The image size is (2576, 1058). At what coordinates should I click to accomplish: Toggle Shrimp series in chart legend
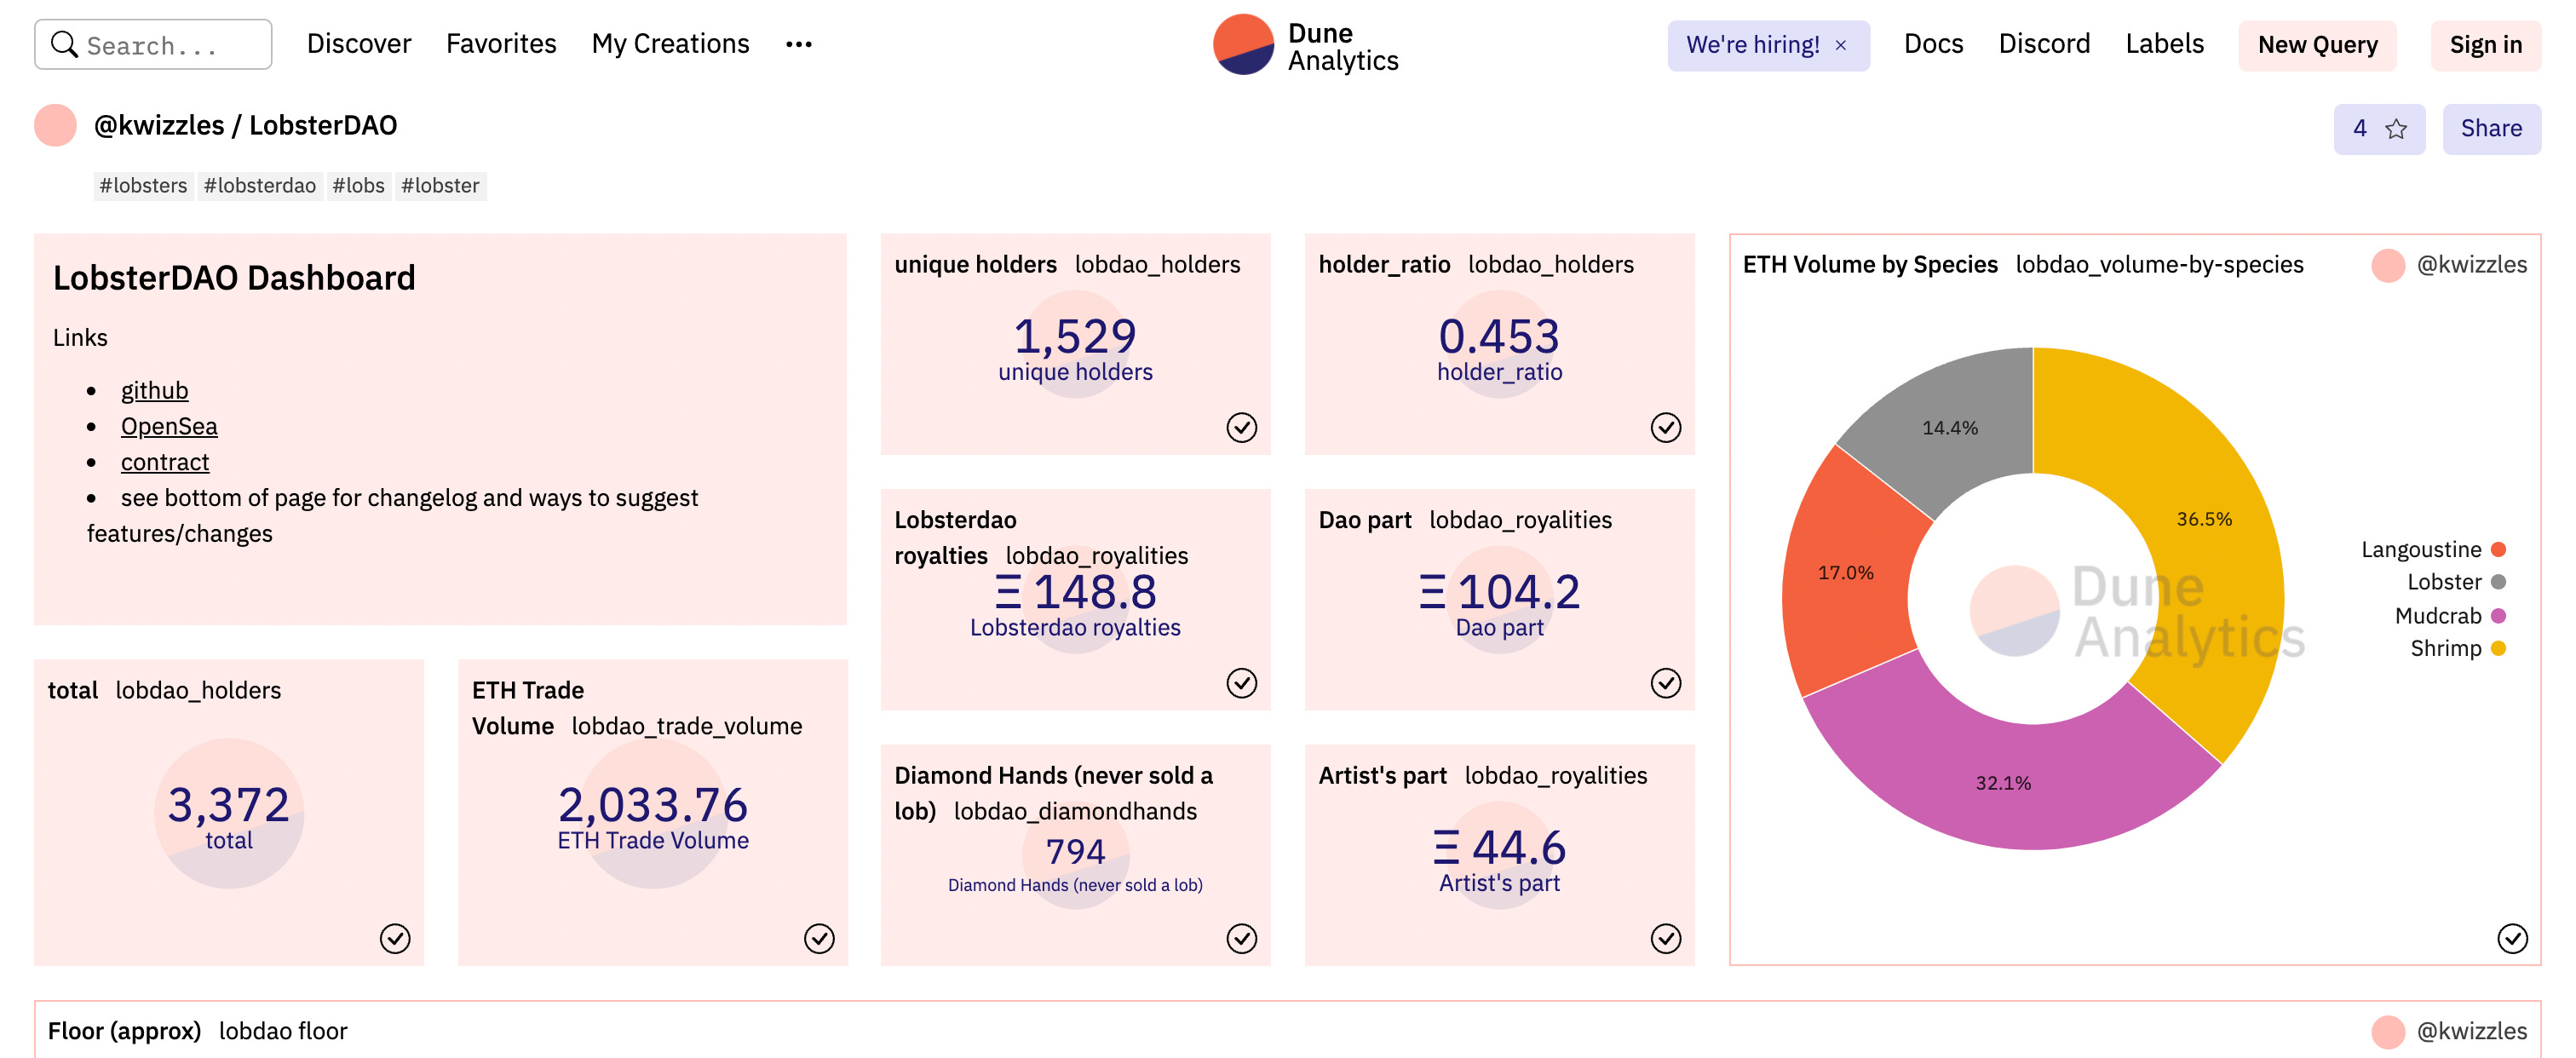click(x=2458, y=649)
